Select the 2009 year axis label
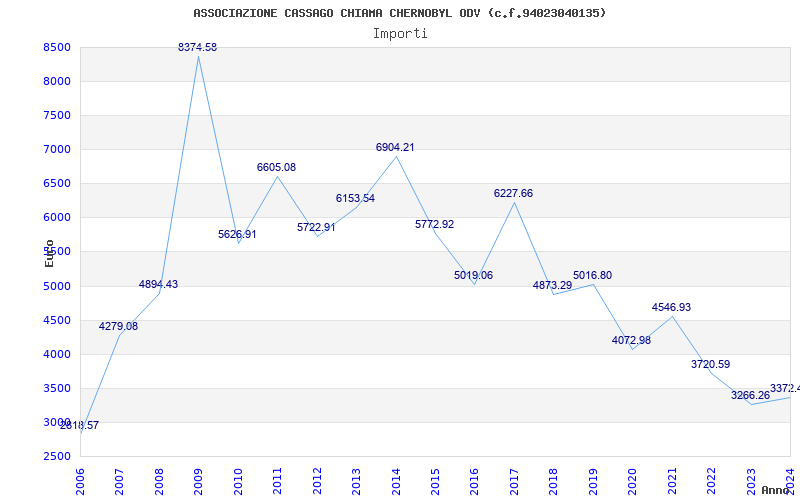Viewport: 800px width, 500px height. (198, 481)
